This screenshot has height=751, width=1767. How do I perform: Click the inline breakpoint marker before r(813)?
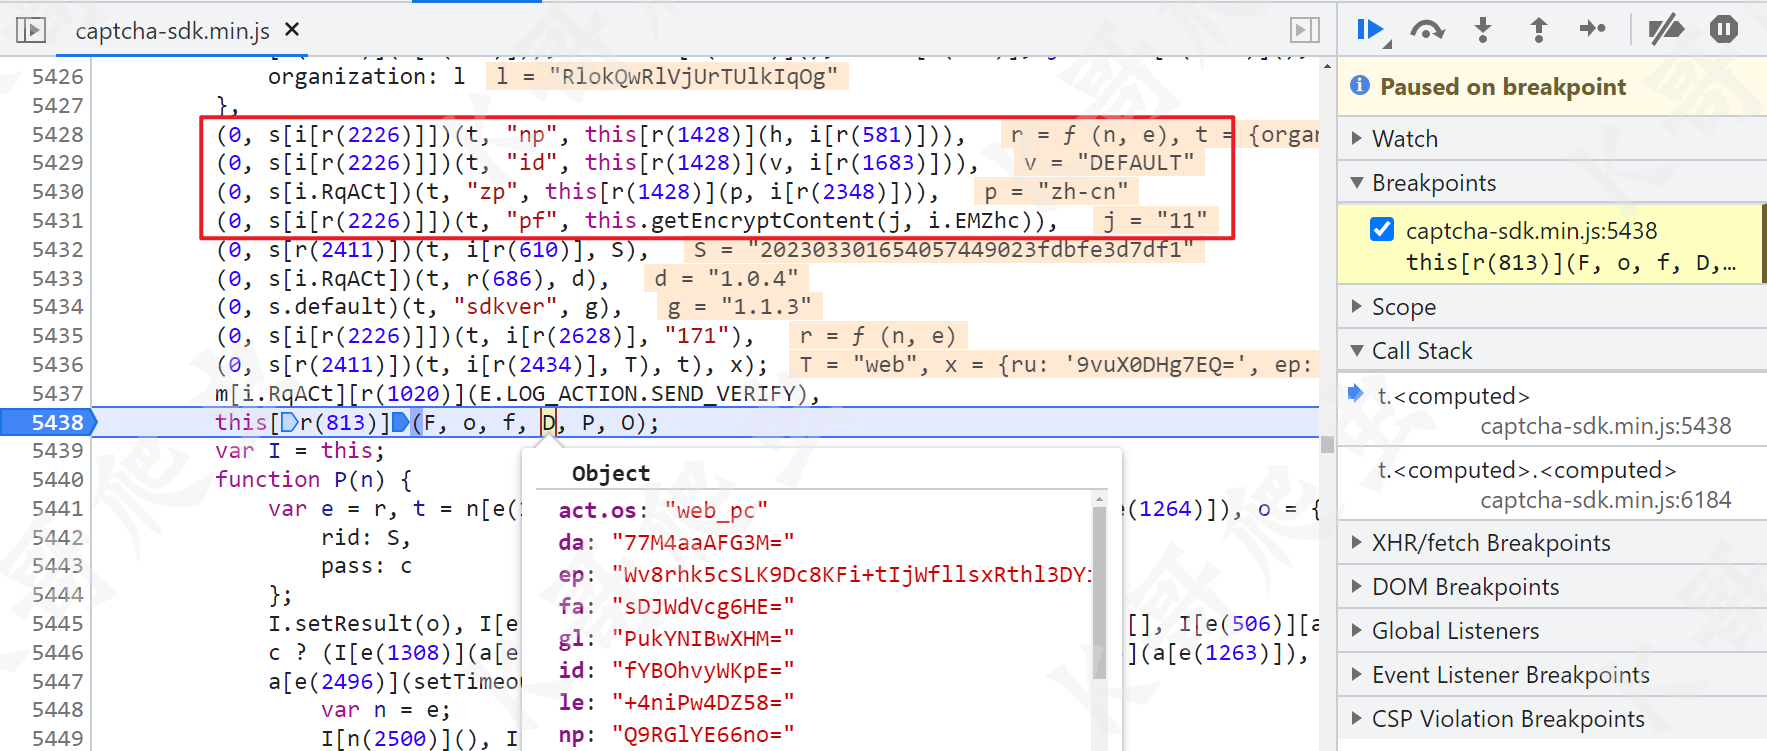coord(289,423)
